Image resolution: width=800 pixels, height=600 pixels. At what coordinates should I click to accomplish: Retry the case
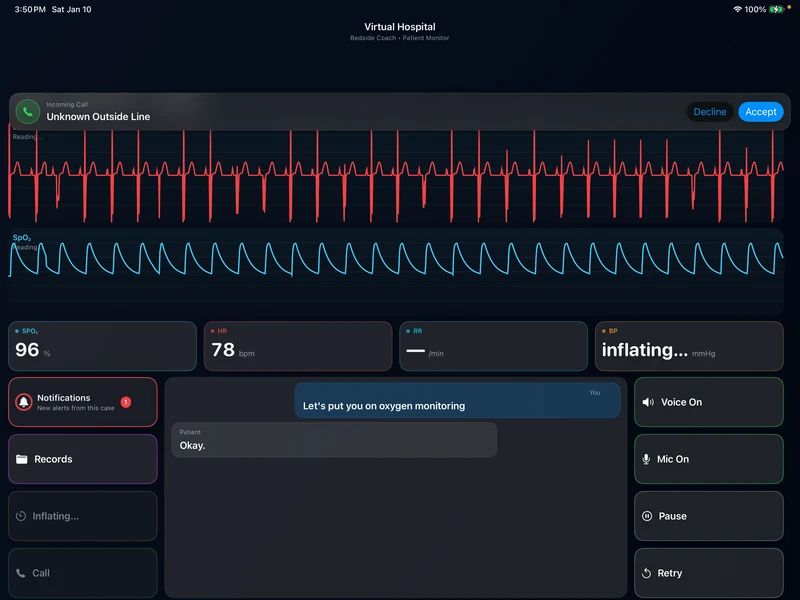[709, 573]
